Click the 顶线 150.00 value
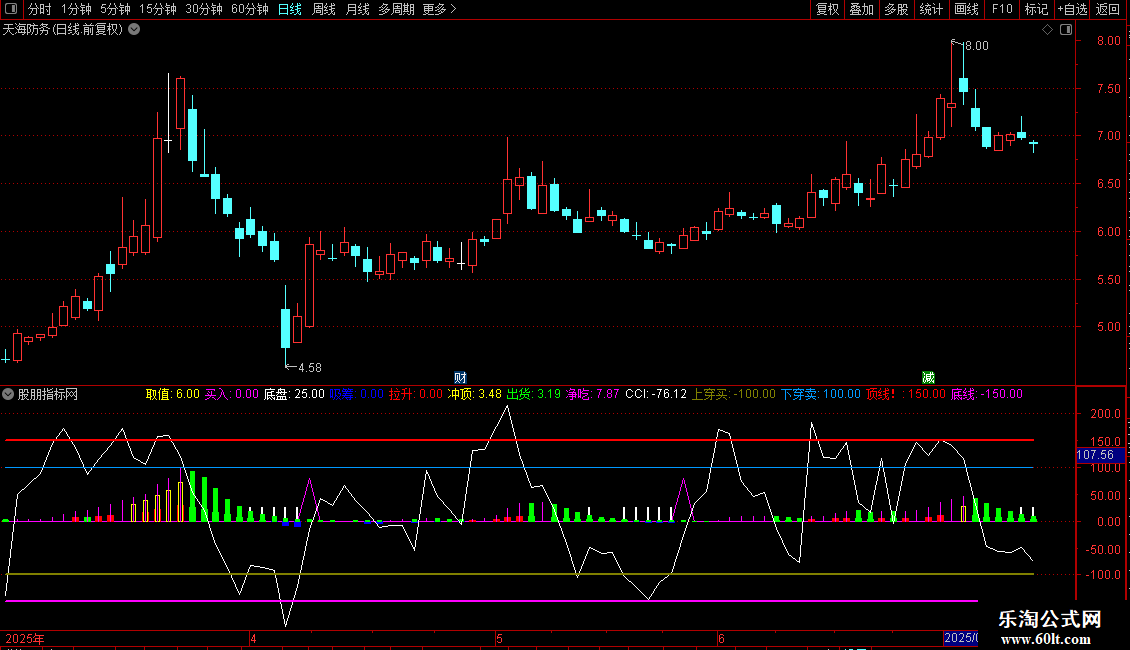 (906, 394)
